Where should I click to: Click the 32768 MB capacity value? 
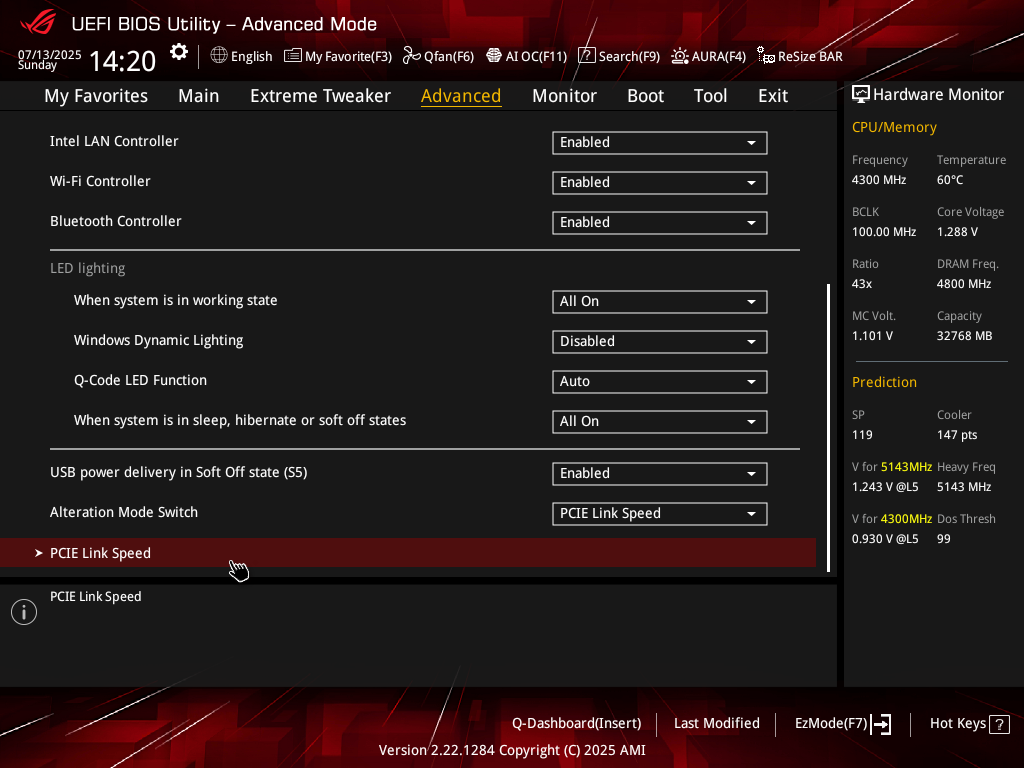click(x=965, y=336)
